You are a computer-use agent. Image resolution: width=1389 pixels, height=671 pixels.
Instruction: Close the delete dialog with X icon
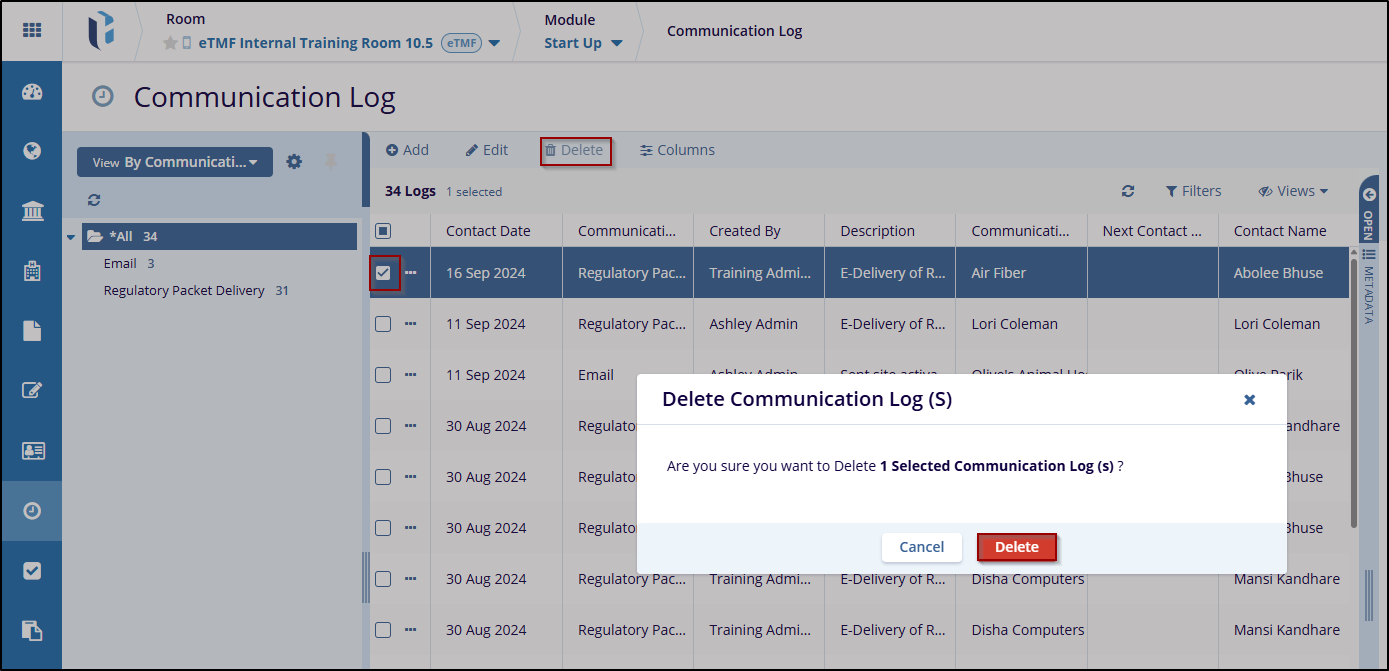[x=1249, y=400]
